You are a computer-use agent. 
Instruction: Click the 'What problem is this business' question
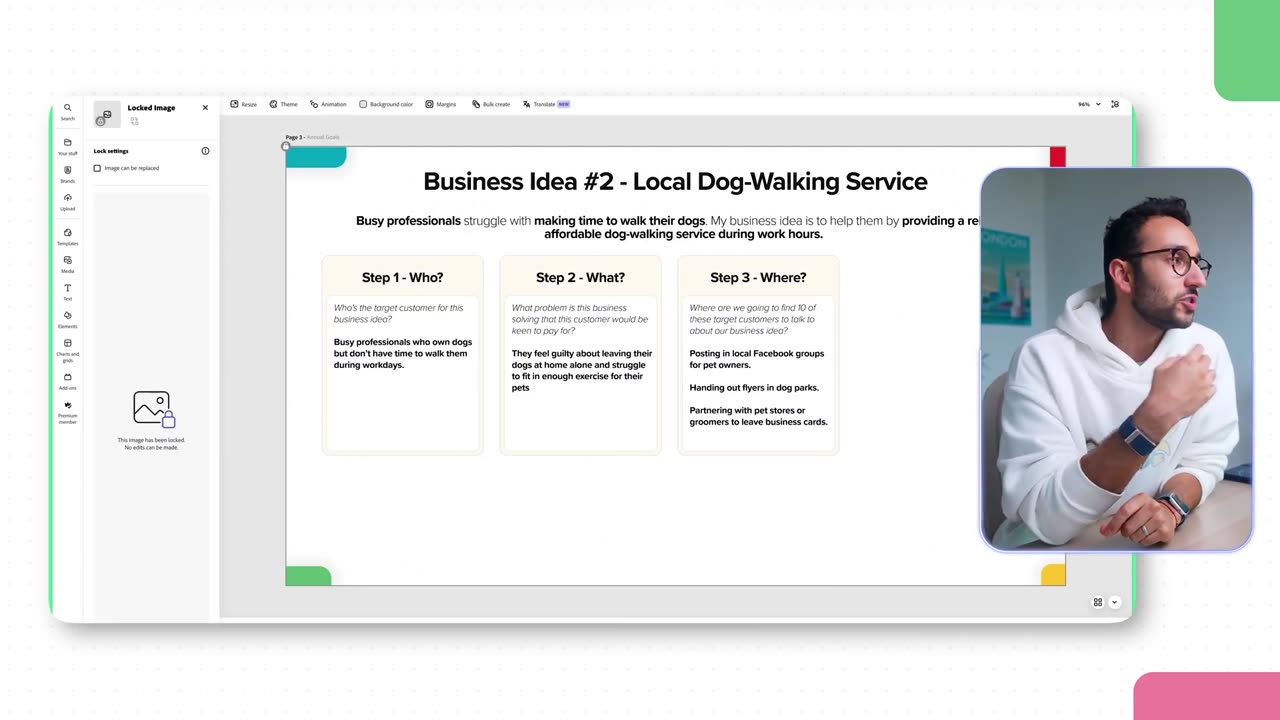579,319
